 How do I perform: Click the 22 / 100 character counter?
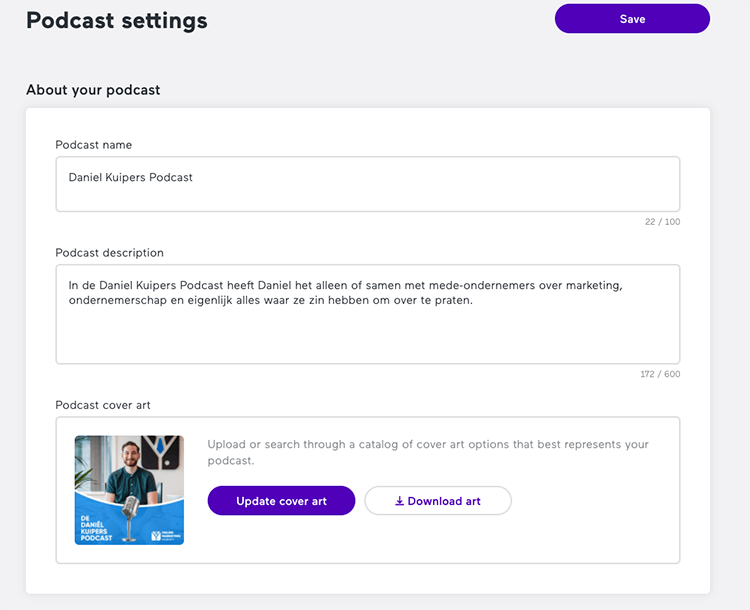pyautogui.click(x=662, y=222)
